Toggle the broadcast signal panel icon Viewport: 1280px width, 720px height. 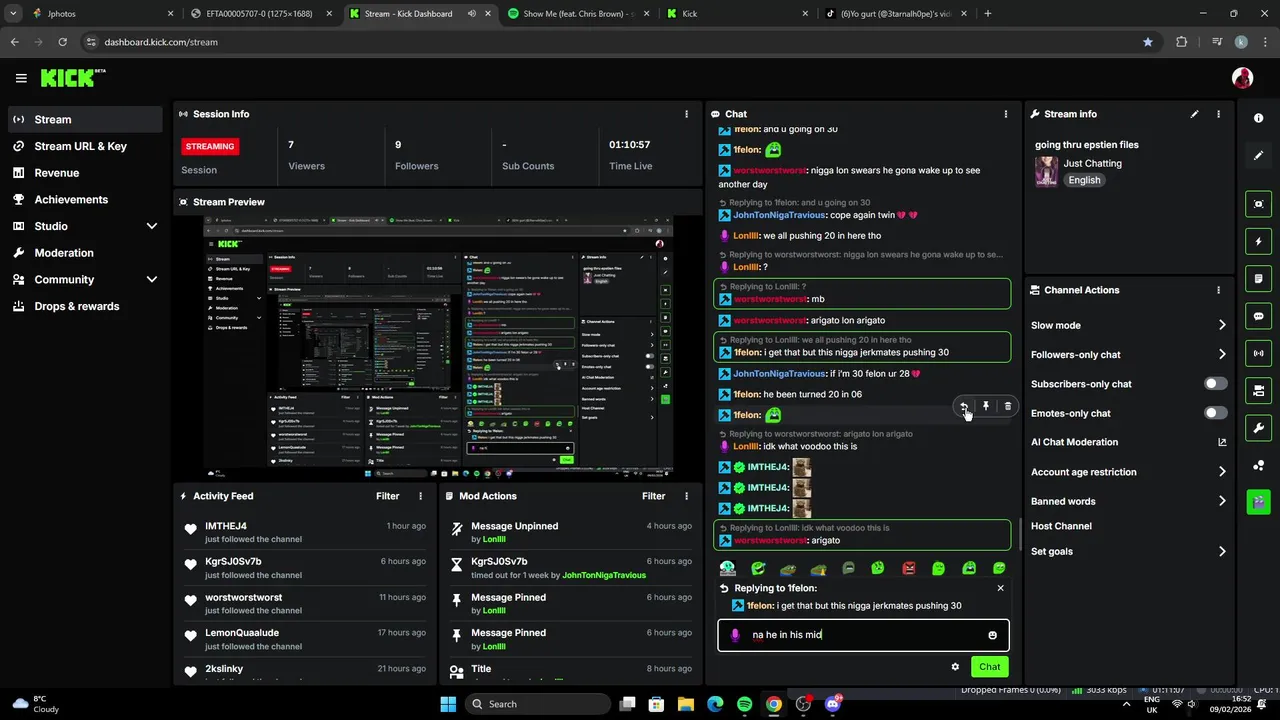click(x=1258, y=353)
